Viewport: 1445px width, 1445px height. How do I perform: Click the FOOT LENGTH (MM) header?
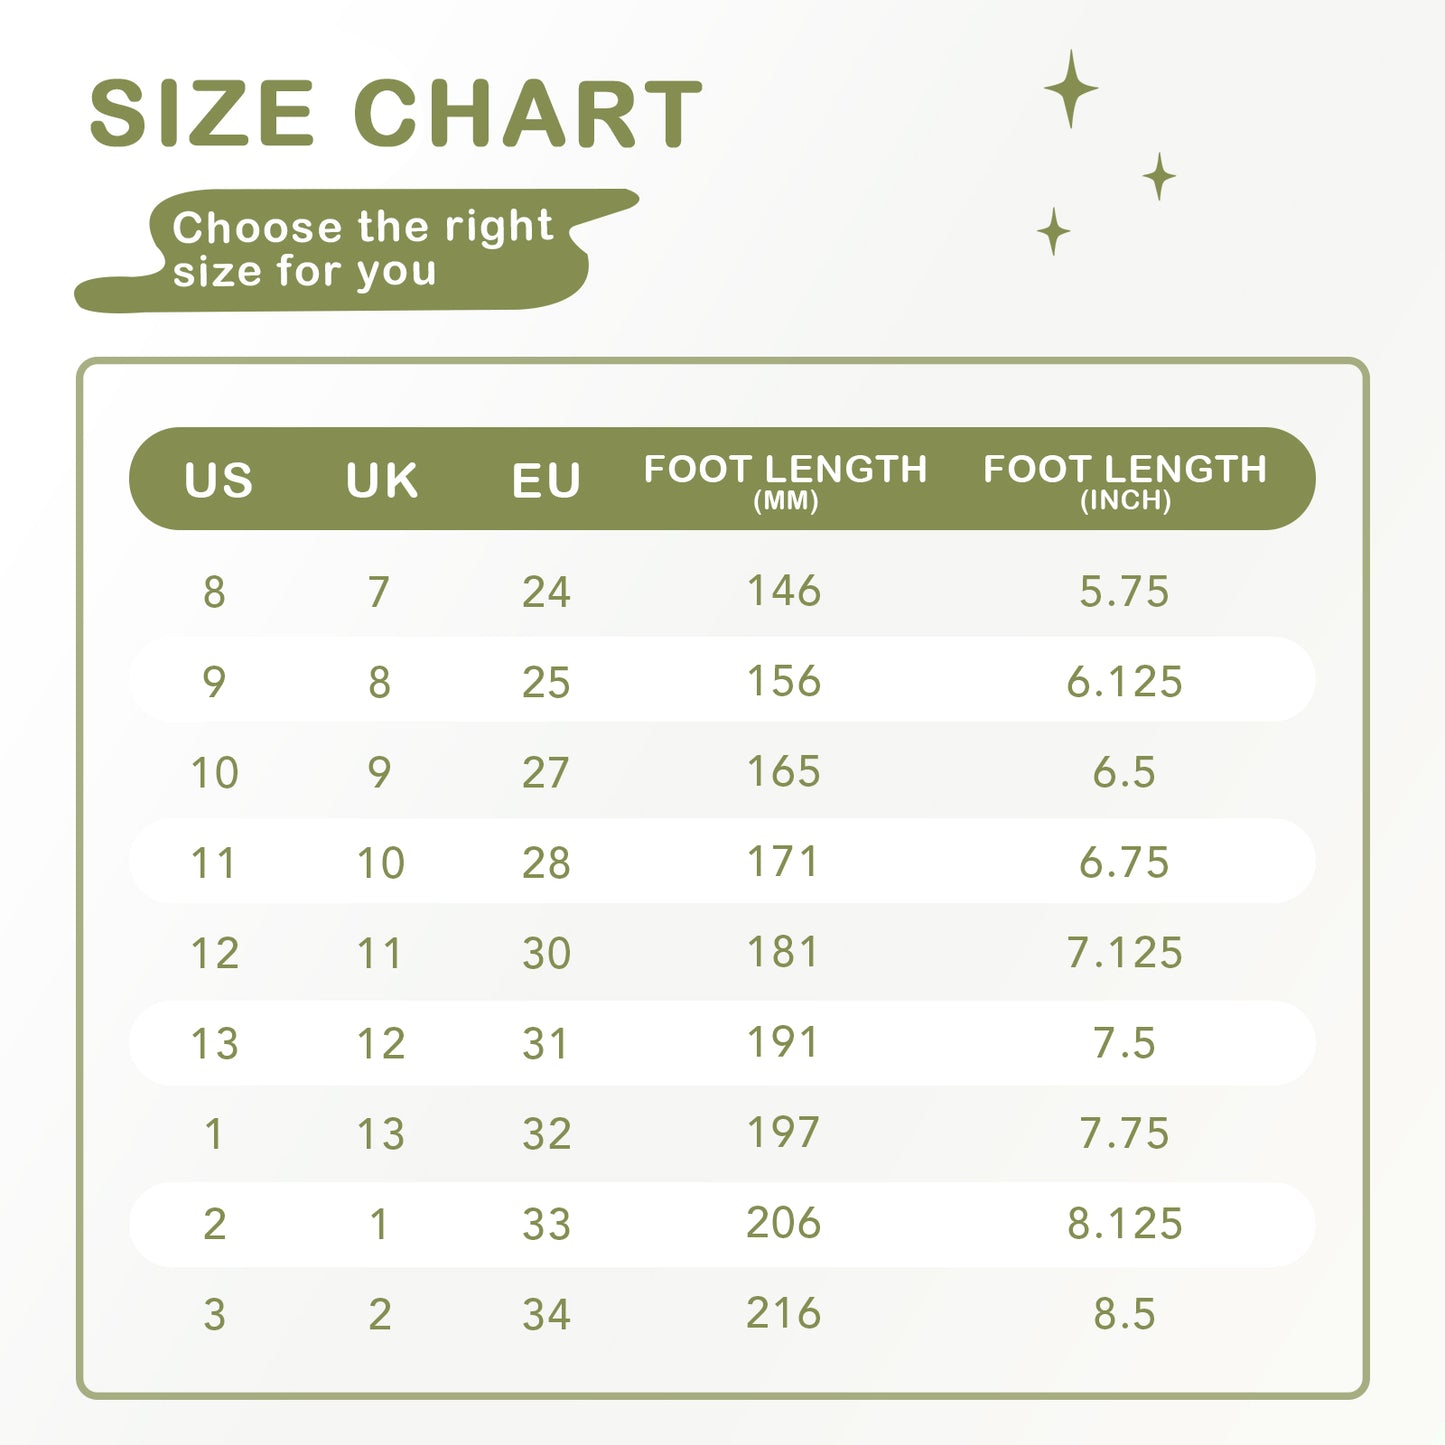(785, 480)
